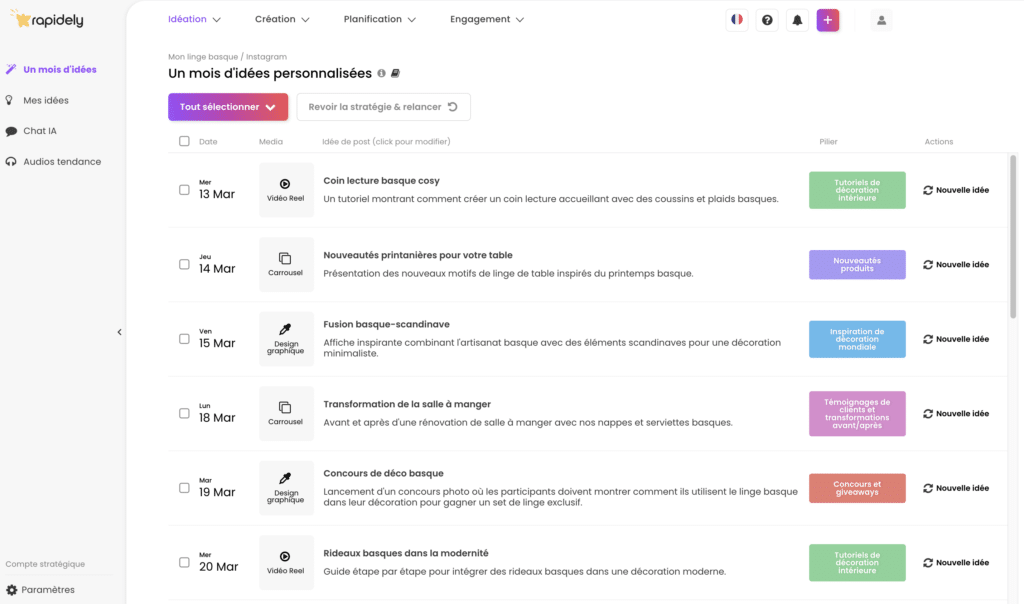This screenshot has width=1024, height=604.
Task: Click the French flag language icon
Action: pyautogui.click(x=736, y=20)
